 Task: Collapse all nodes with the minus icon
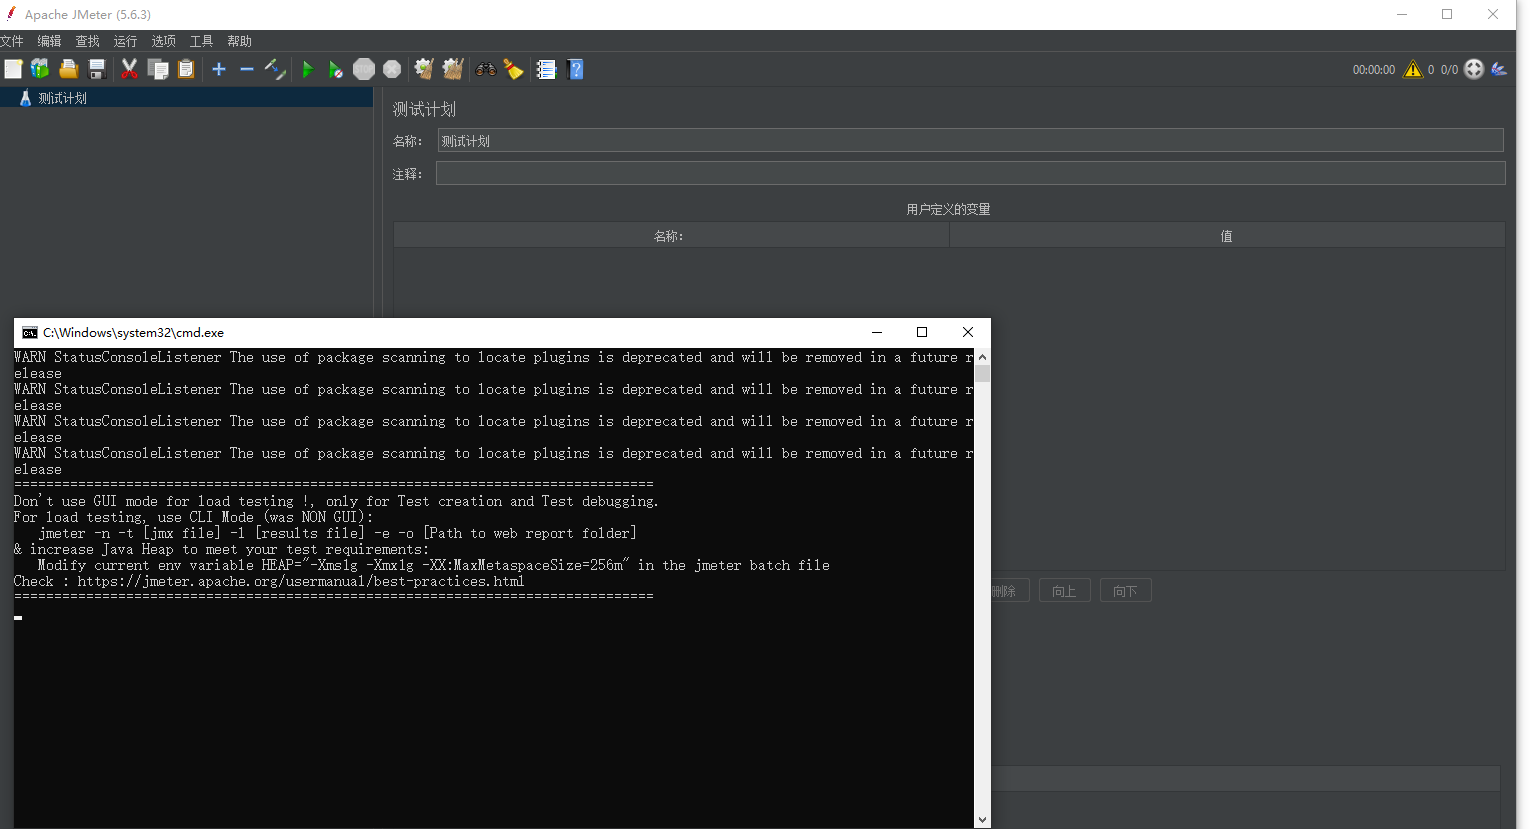[246, 69]
